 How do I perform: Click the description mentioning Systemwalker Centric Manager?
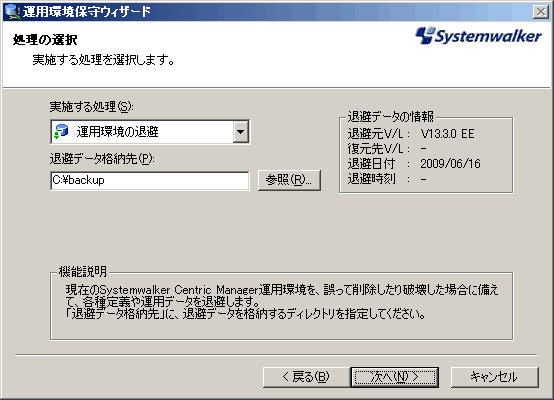pos(282,301)
